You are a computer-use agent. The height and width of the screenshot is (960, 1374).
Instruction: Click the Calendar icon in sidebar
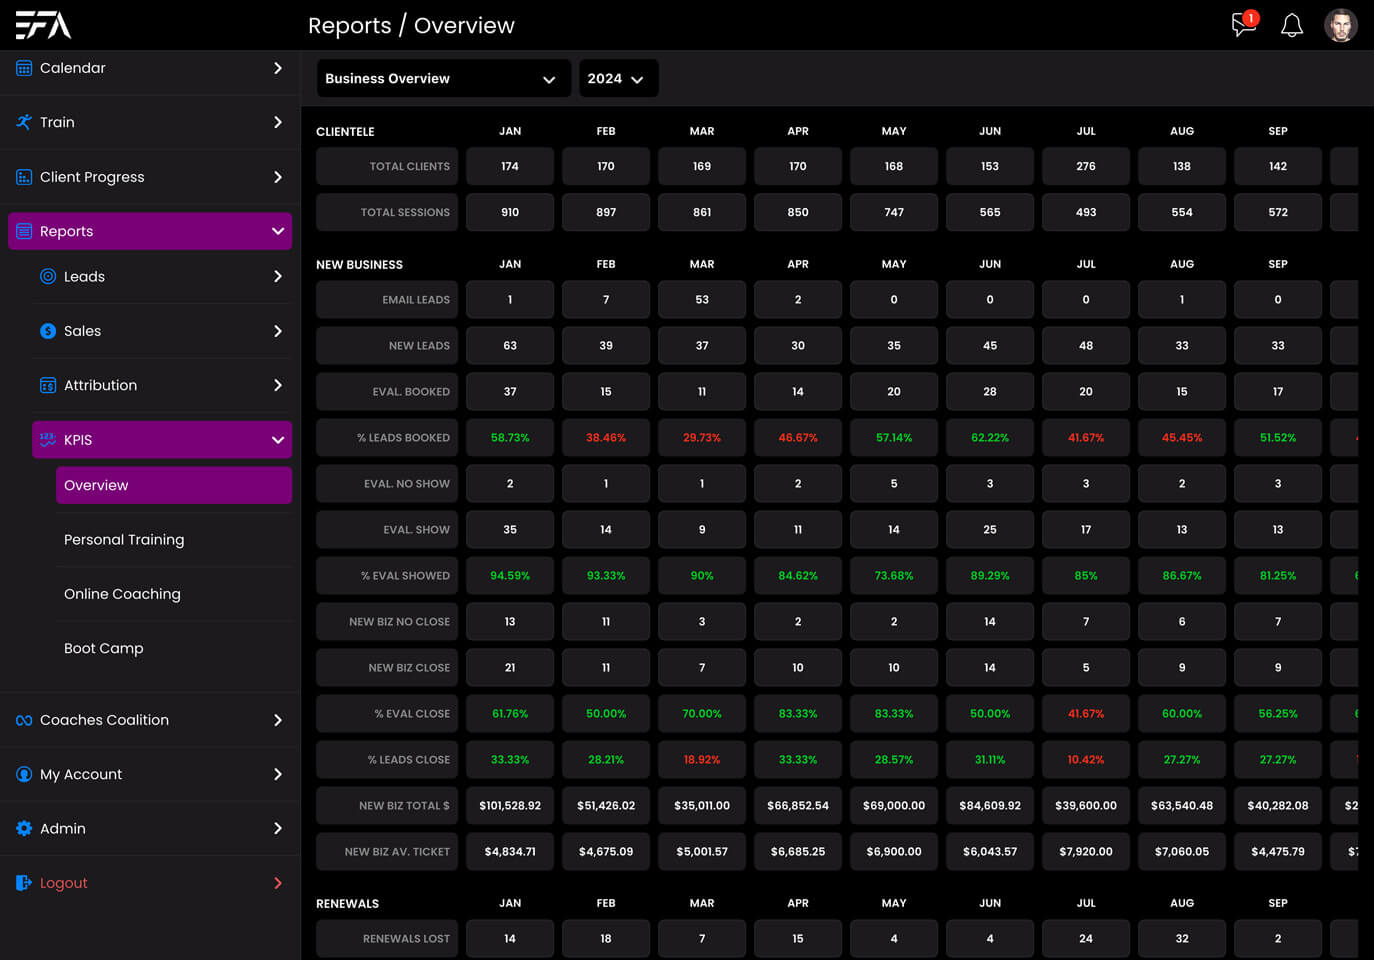pyautogui.click(x=24, y=68)
